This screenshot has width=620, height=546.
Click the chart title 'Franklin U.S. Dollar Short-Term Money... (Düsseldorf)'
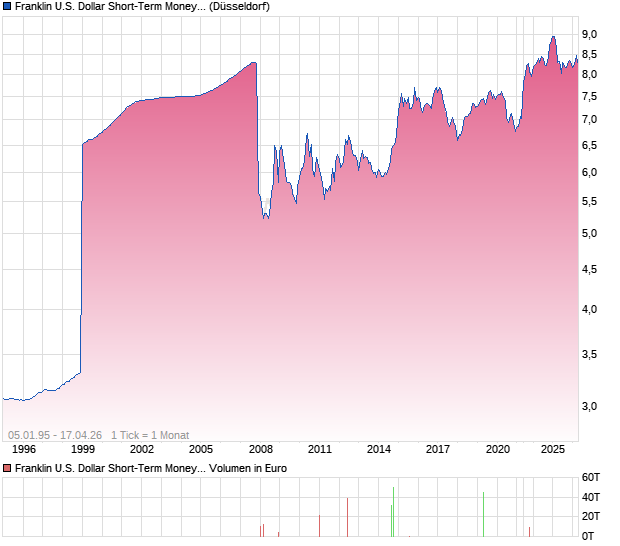pos(142,6)
